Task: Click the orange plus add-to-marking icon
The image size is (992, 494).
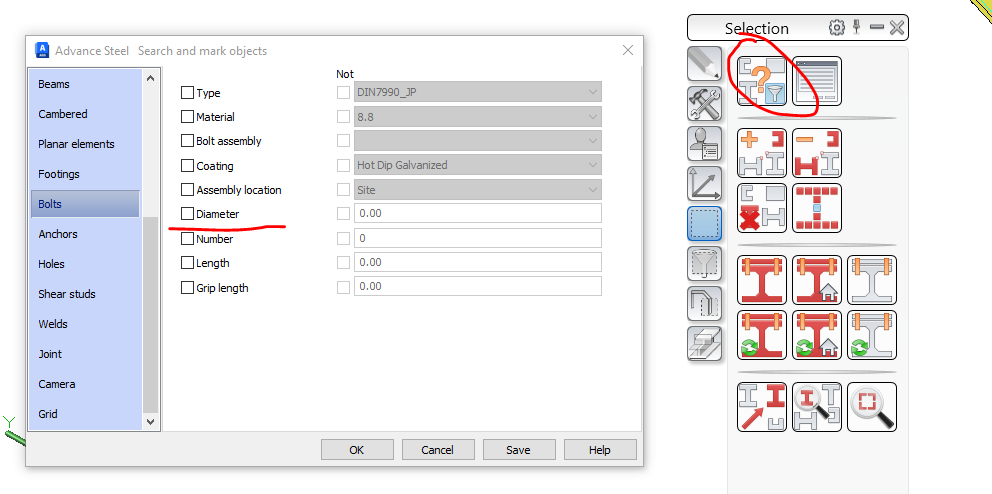Action: pyautogui.click(x=762, y=153)
